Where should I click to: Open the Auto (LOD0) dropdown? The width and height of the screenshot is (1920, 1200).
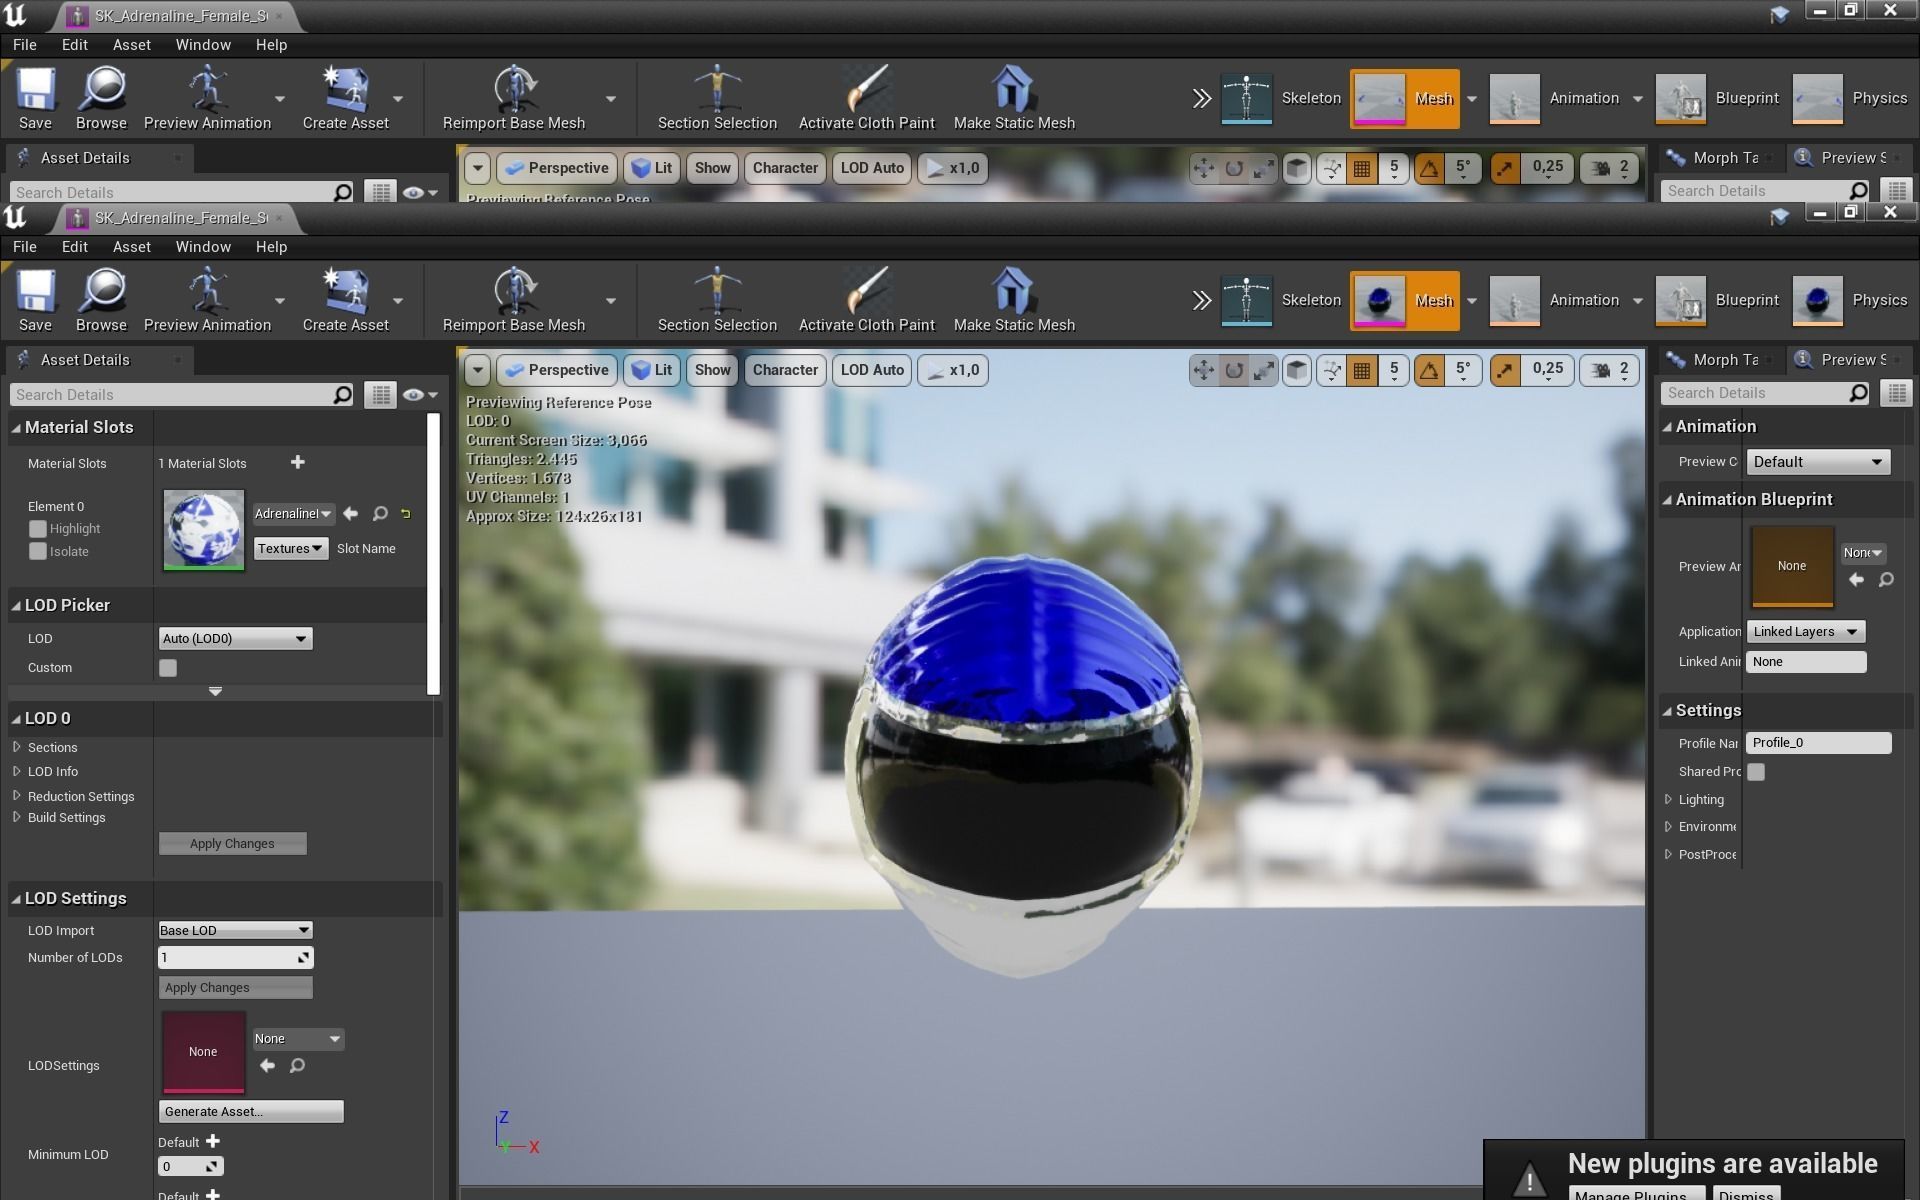click(x=235, y=639)
